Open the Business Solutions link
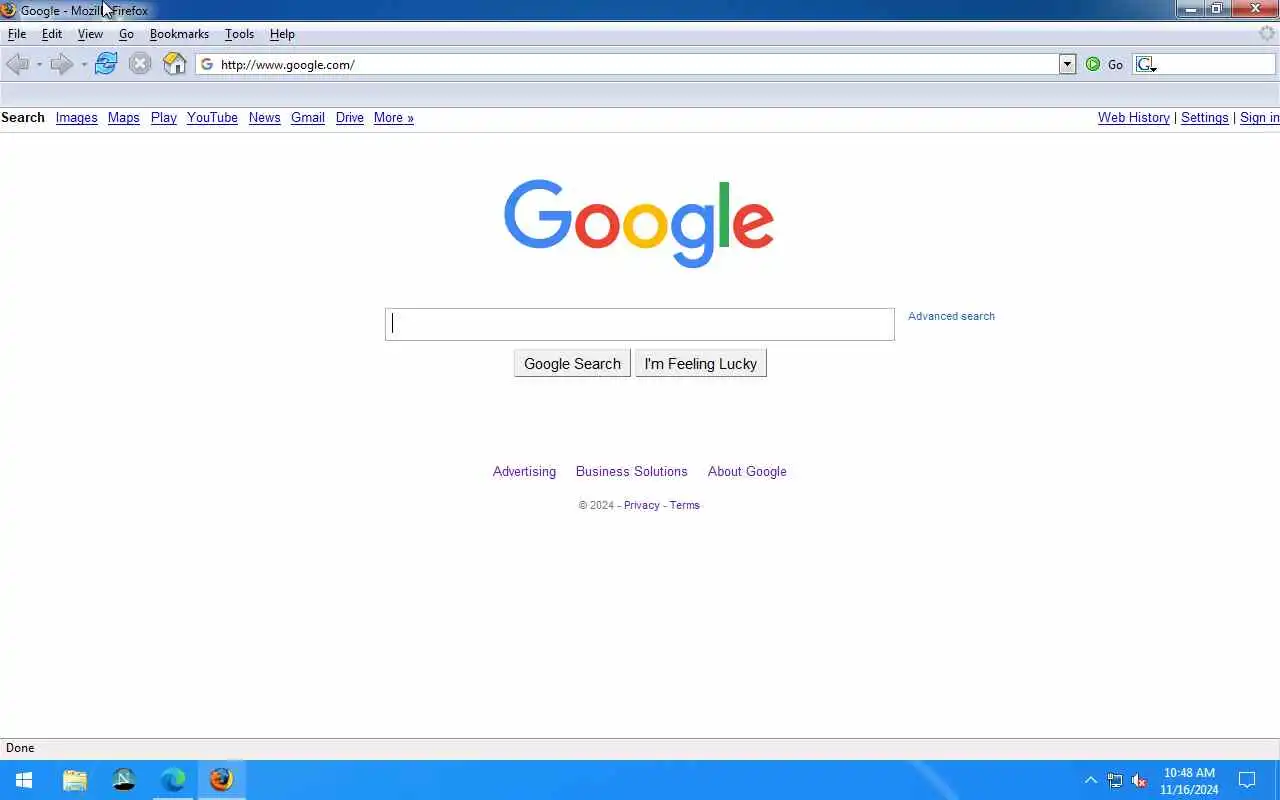 point(631,471)
